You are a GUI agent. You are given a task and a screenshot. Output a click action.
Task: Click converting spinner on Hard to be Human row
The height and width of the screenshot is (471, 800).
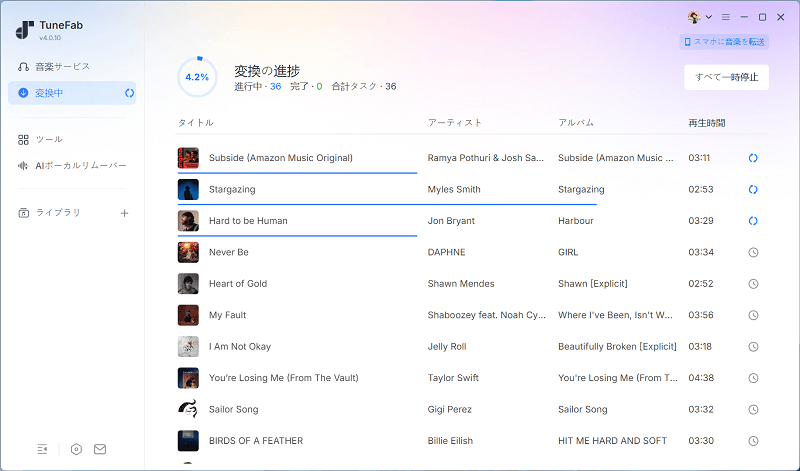[753, 221]
